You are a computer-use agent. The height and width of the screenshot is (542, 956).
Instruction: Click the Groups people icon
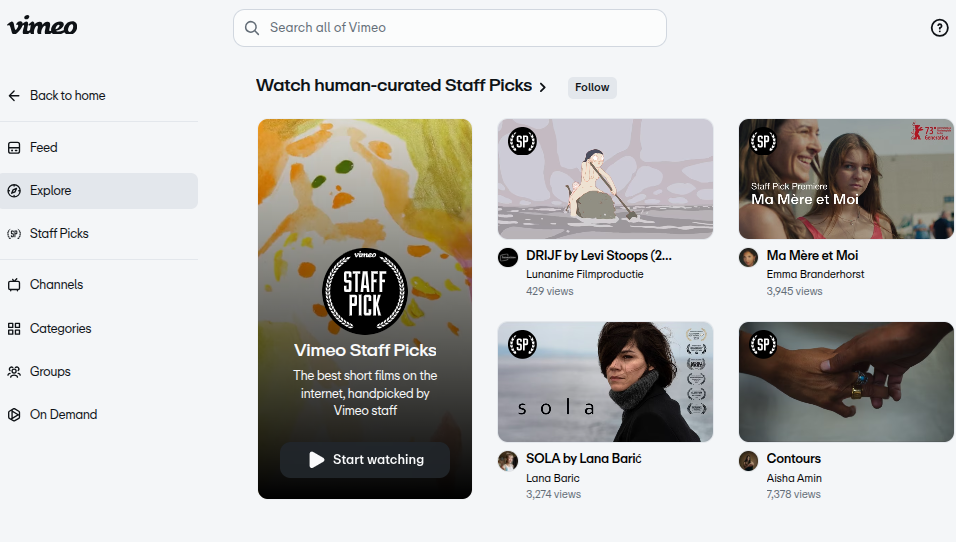14,372
